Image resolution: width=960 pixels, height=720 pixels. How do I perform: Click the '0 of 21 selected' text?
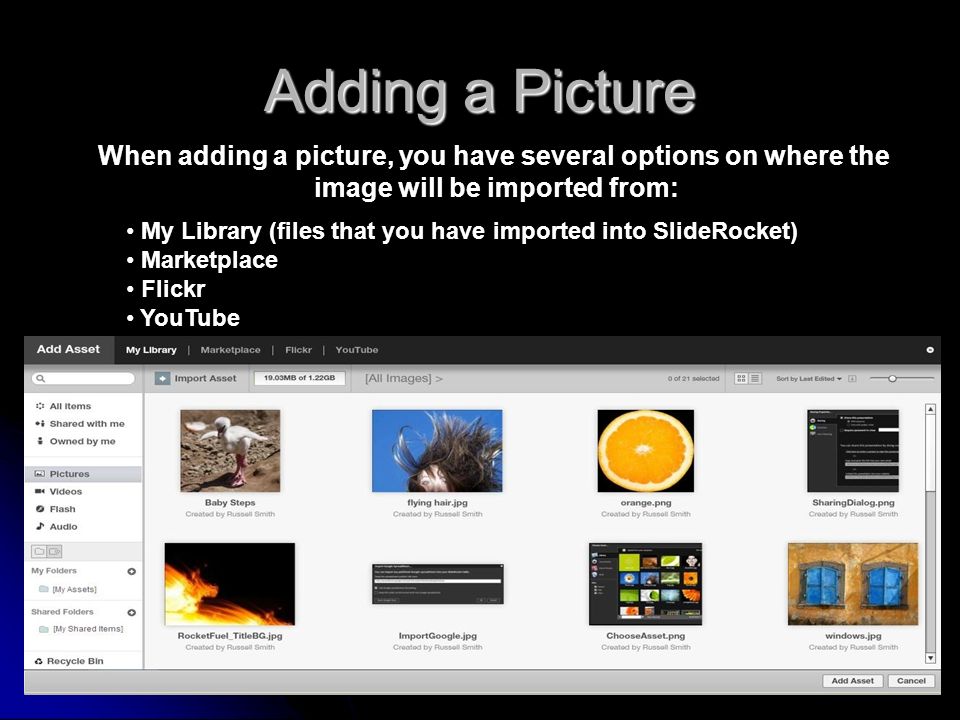click(x=694, y=378)
